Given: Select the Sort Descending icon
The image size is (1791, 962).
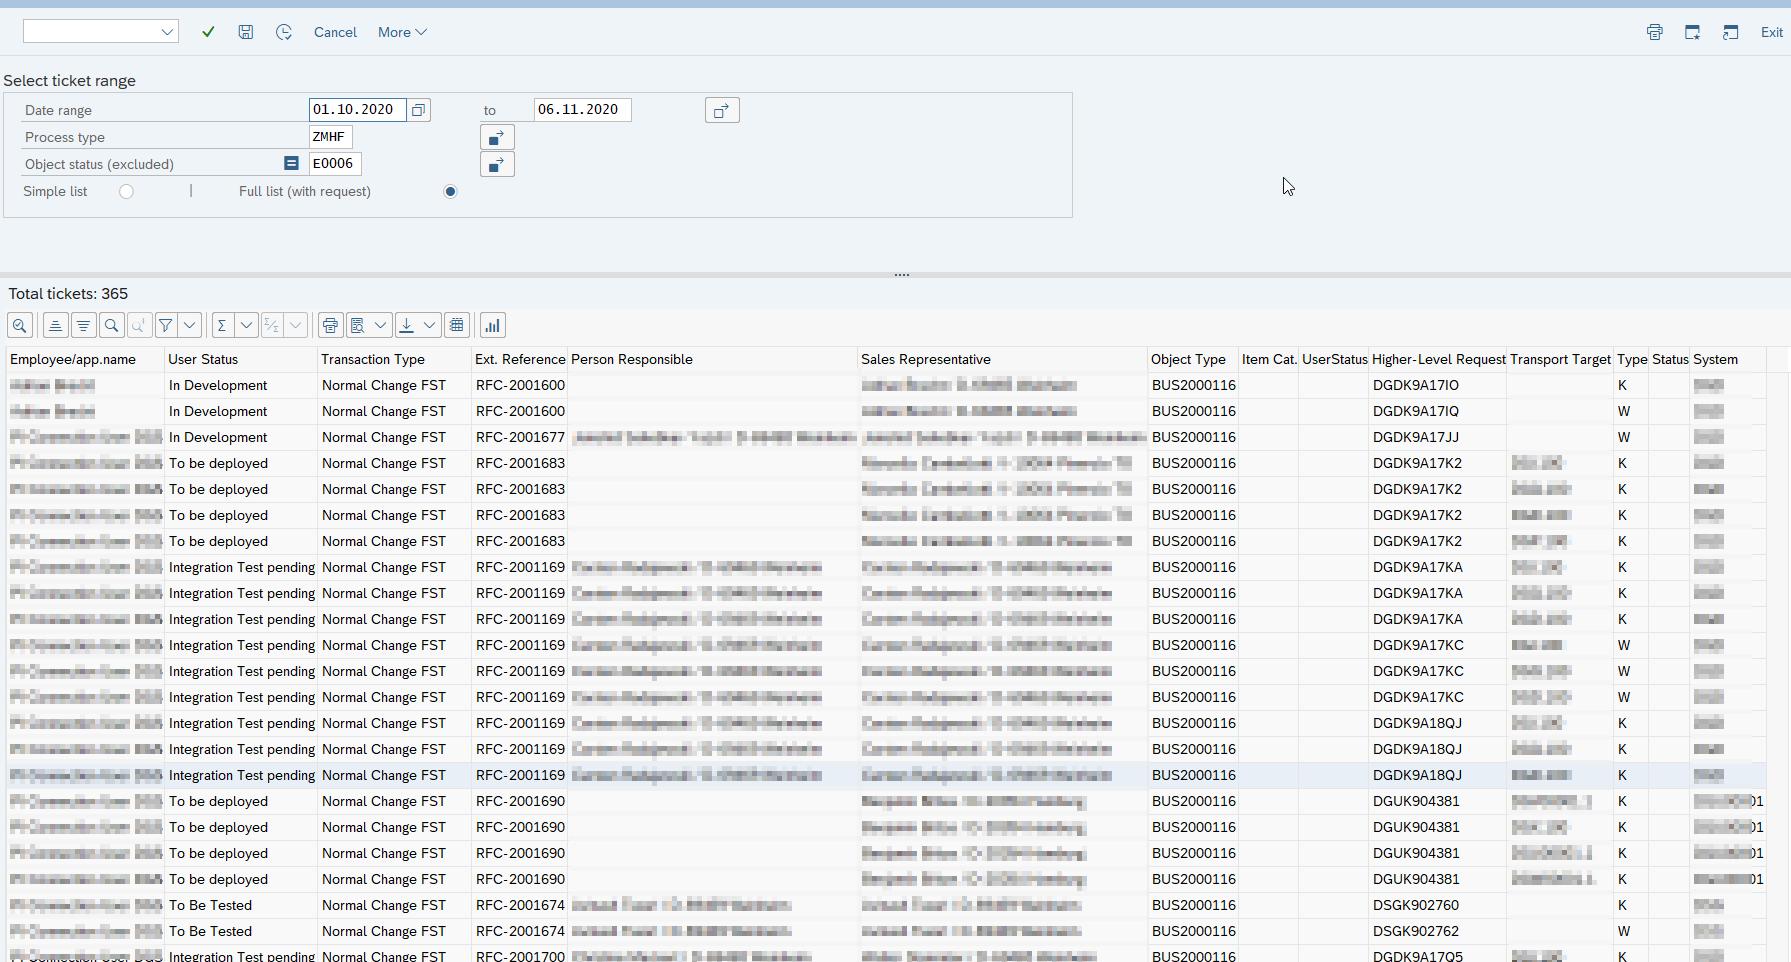Looking at the screenshot, I should pos(83,325).
